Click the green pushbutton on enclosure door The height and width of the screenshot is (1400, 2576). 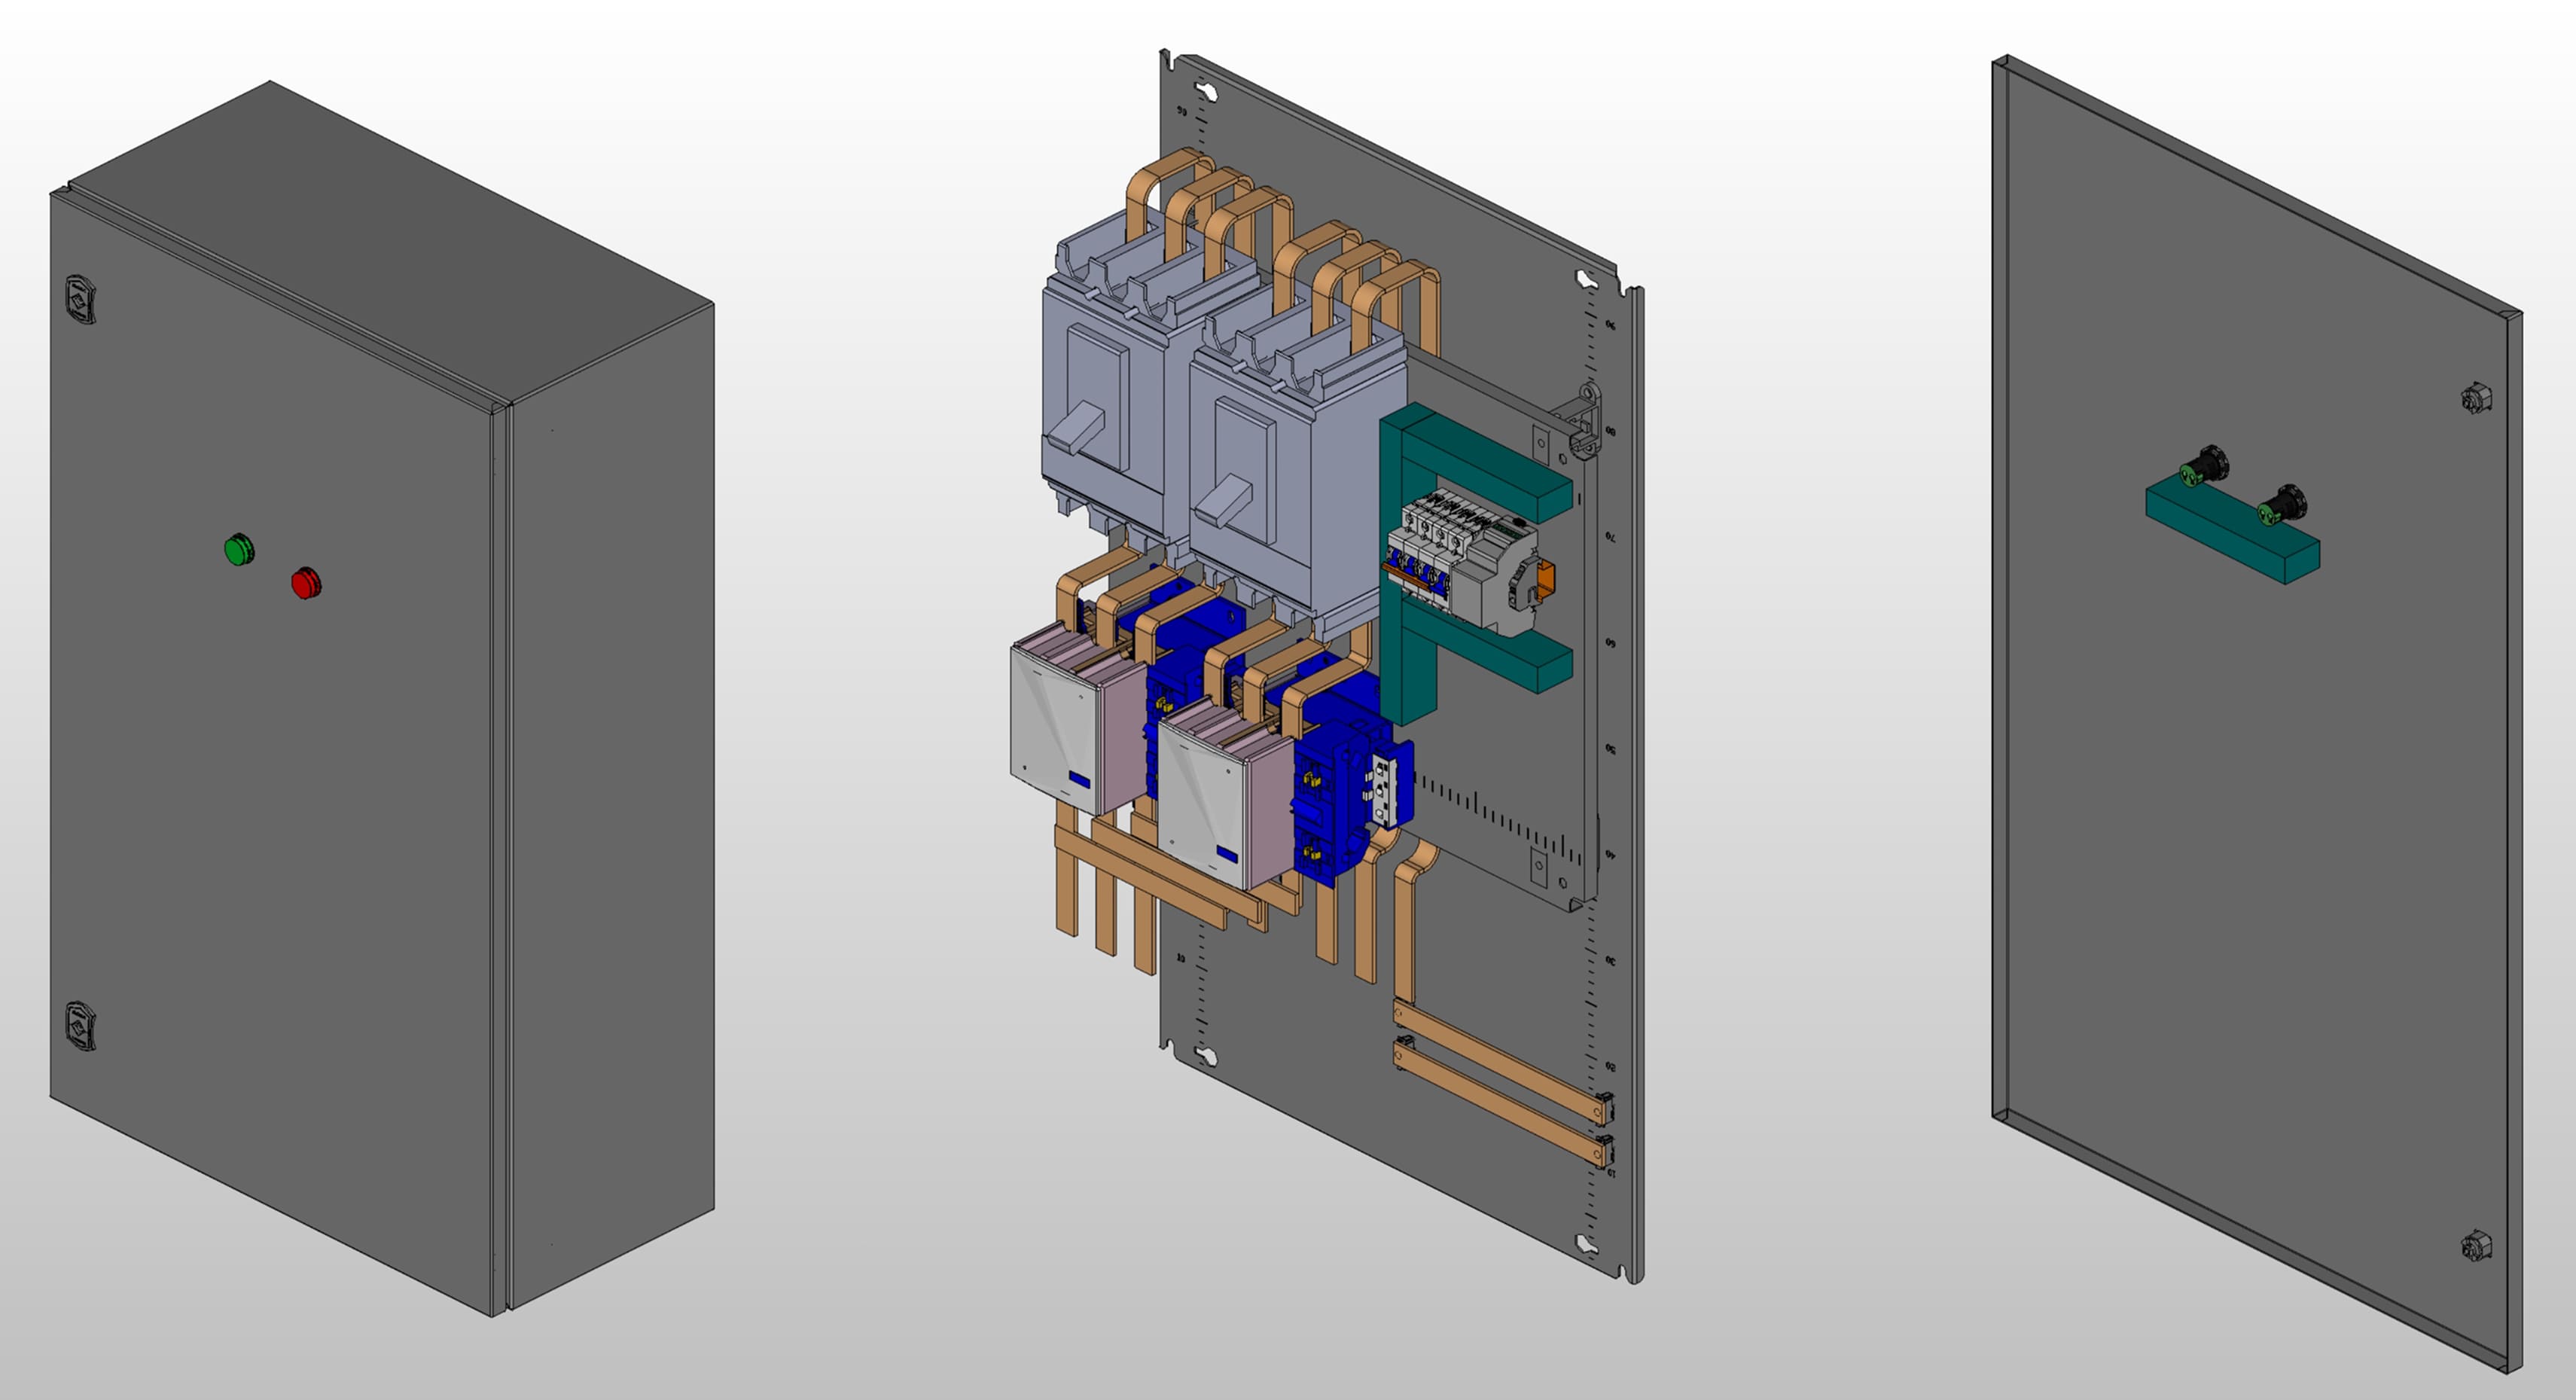238,550
